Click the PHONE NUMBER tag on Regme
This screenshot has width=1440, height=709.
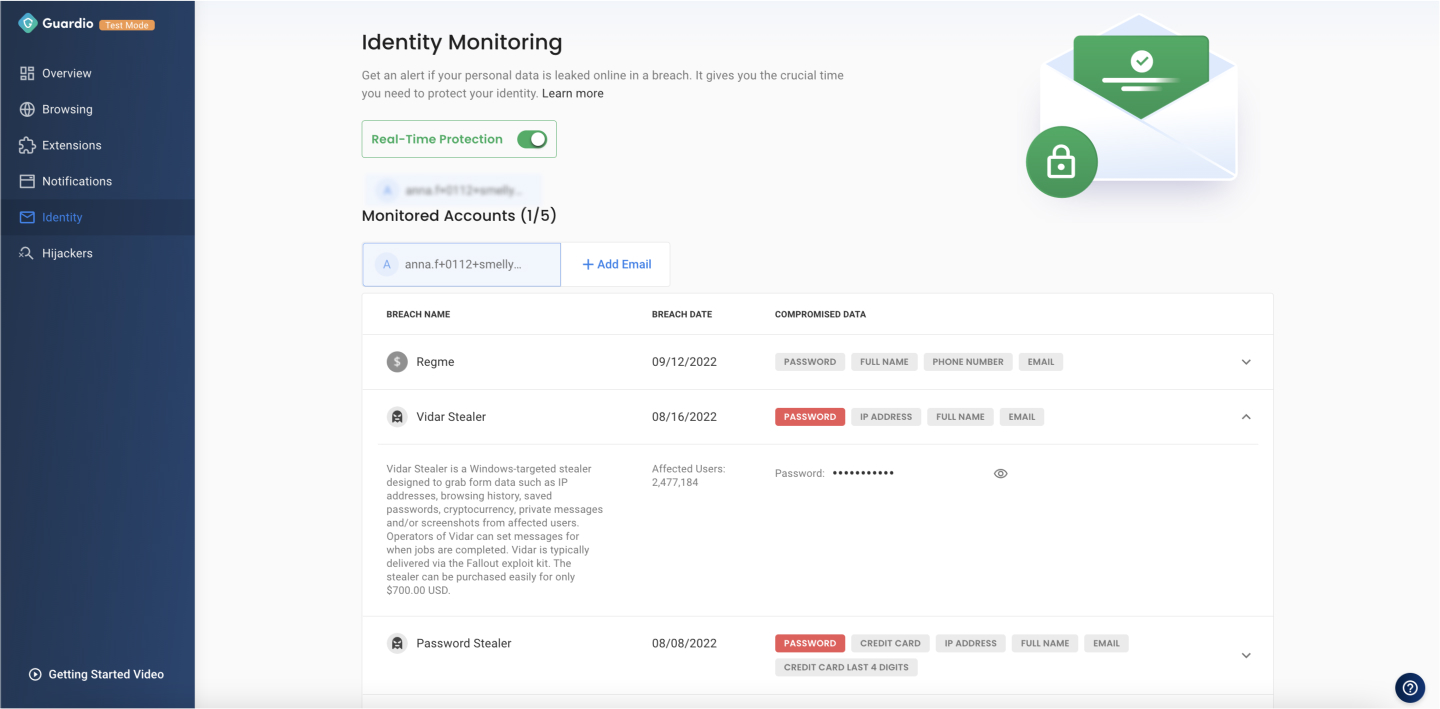[968, 362]
